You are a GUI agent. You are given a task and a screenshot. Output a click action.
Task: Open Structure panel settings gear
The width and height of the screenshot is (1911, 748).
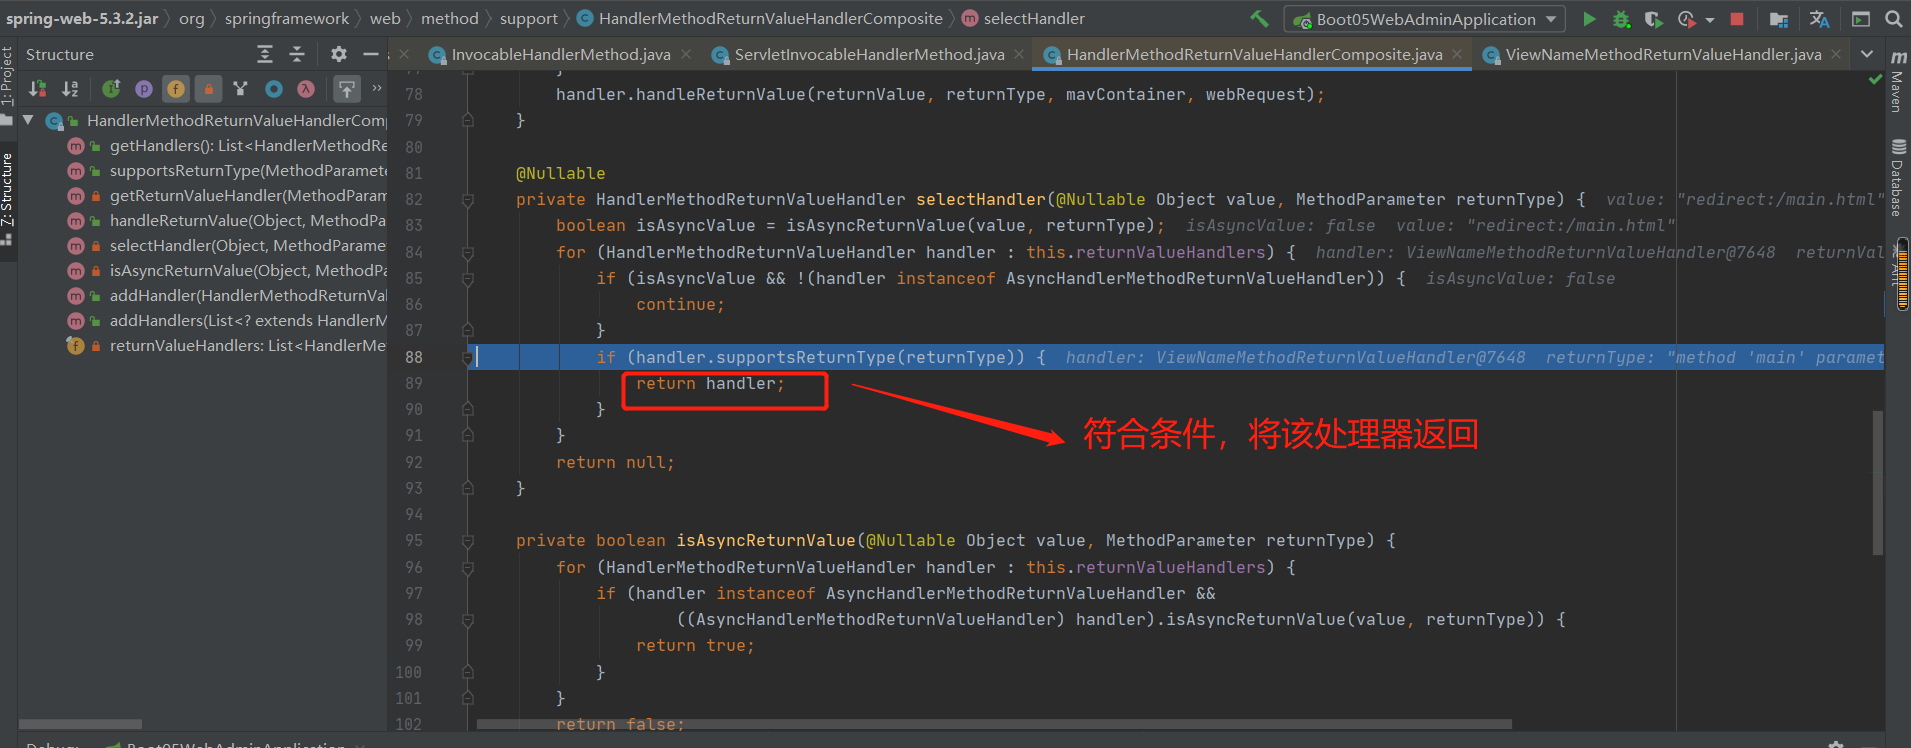339,54
